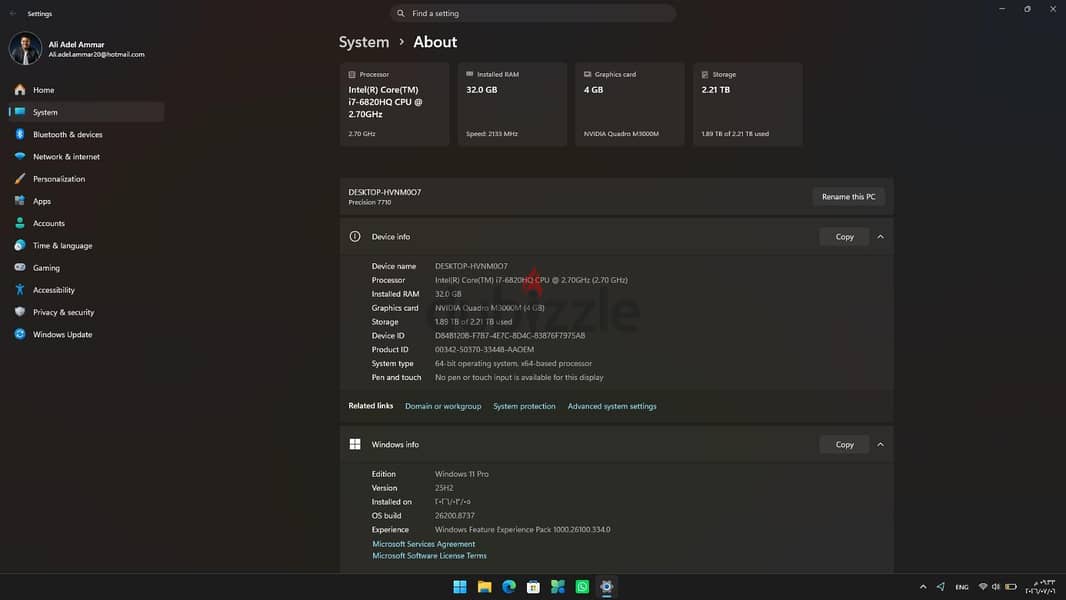Click the back arrow next to Settings
The height and width of the screenshot is (600, 1066).
point(13,14)
